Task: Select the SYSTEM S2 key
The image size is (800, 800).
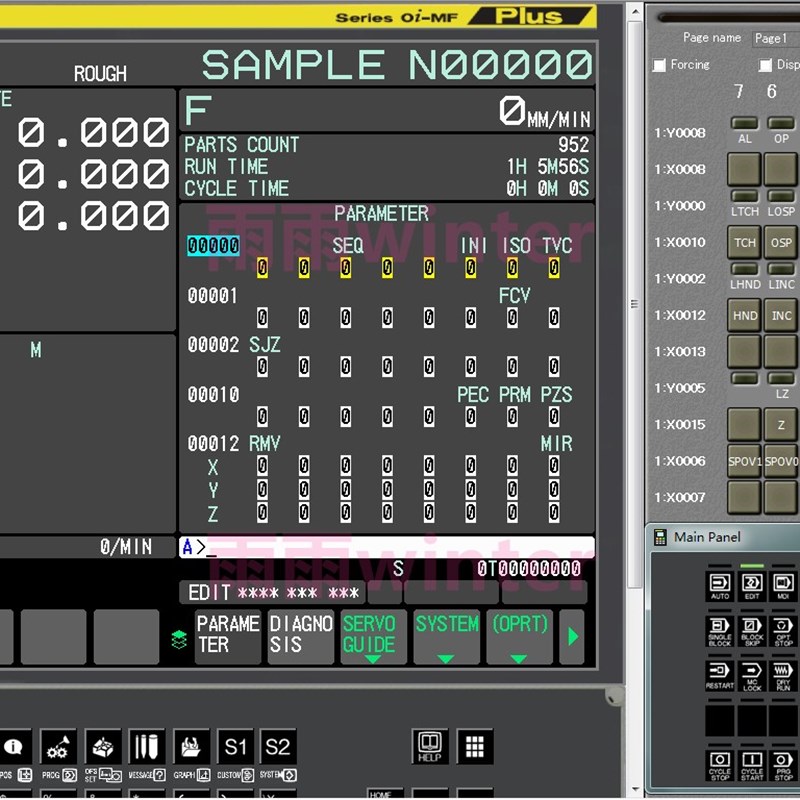Action: 278,746
